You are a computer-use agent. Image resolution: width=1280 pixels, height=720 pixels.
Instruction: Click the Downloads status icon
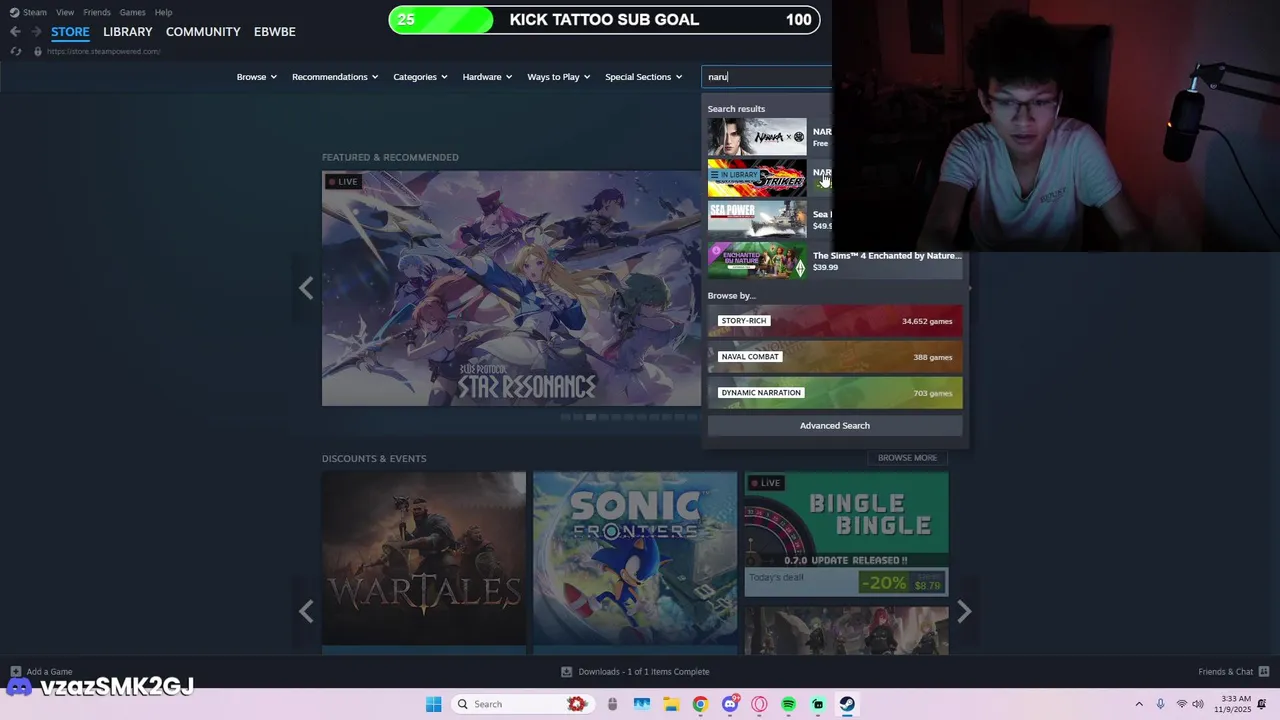tap(566, 672)
